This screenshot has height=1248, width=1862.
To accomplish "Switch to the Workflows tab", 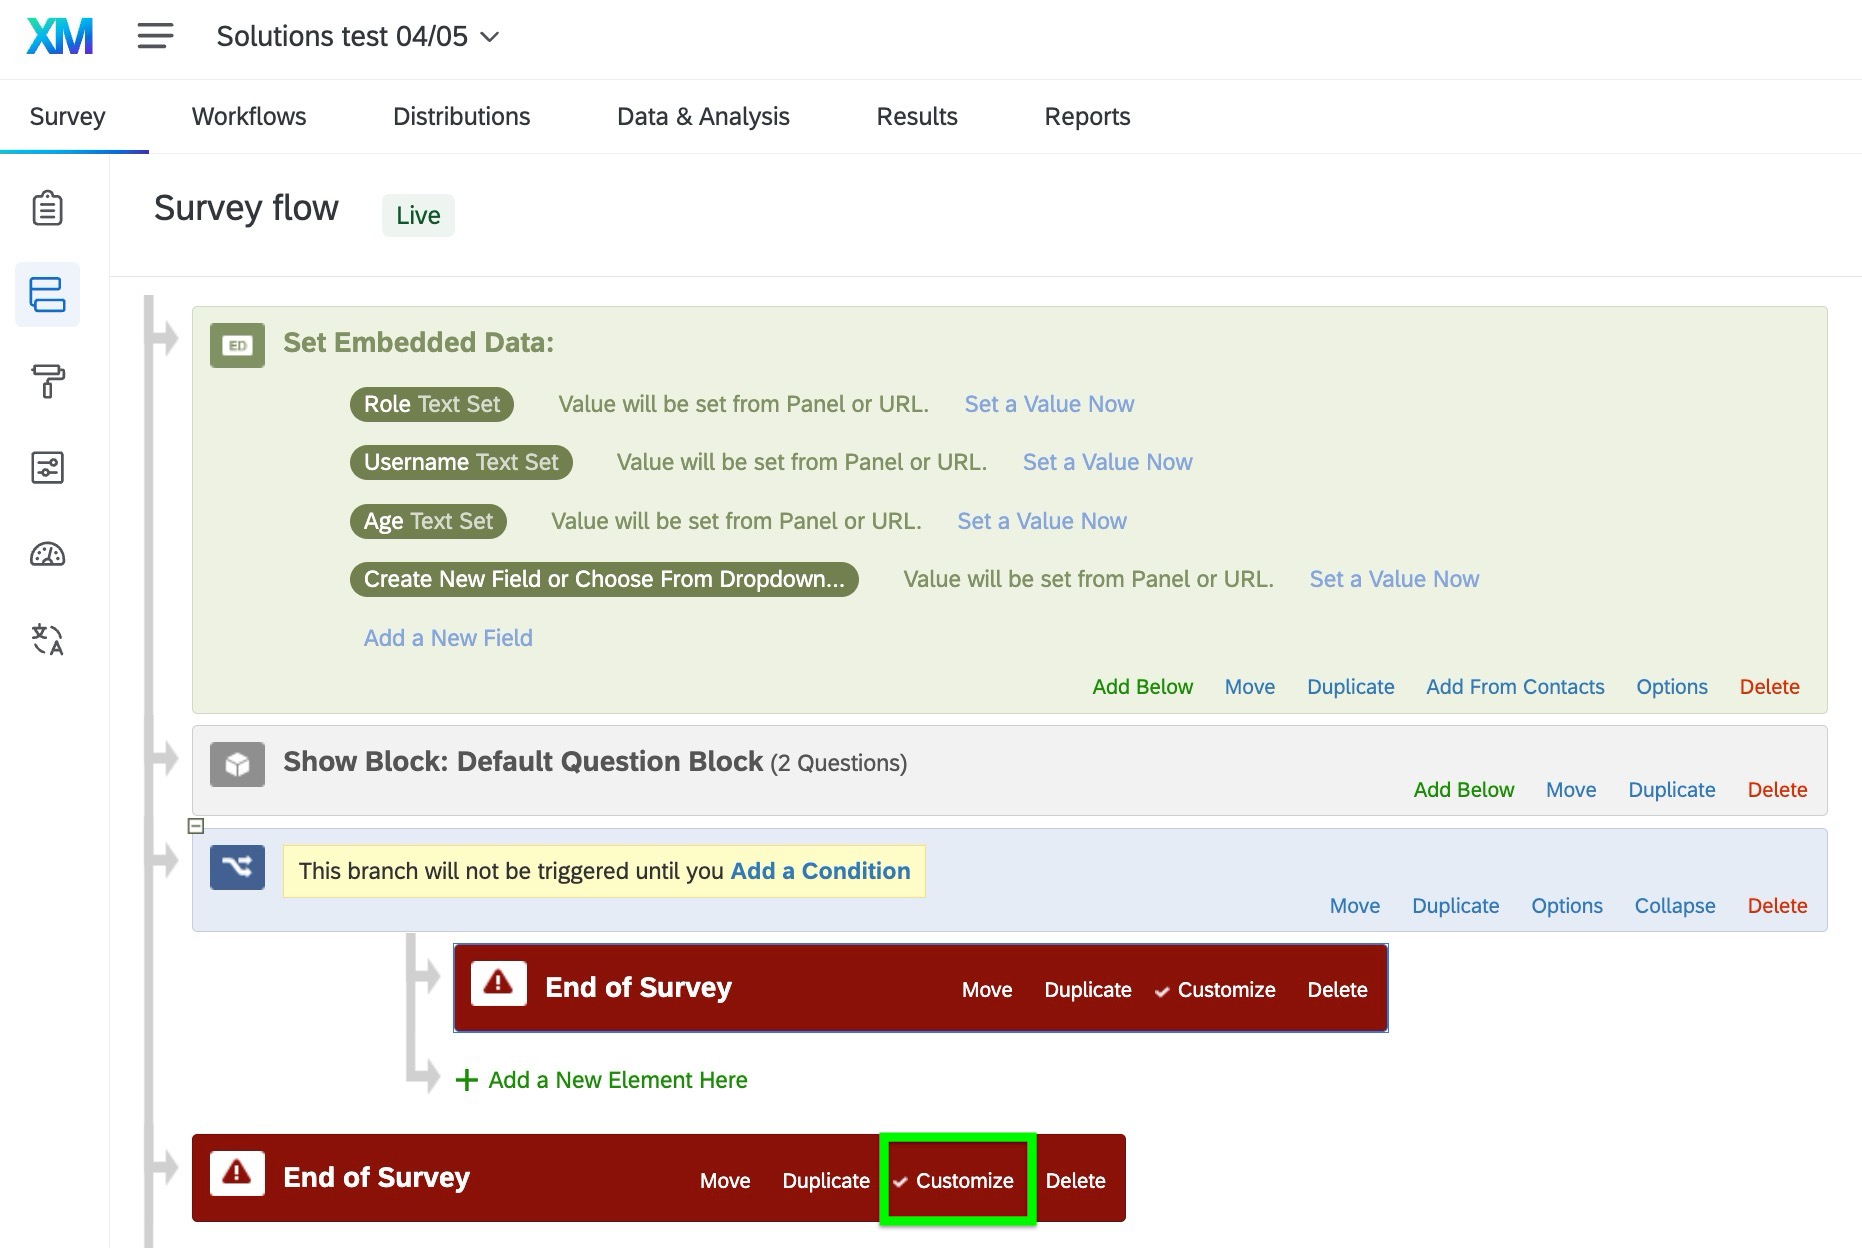I will click(249, 117).
